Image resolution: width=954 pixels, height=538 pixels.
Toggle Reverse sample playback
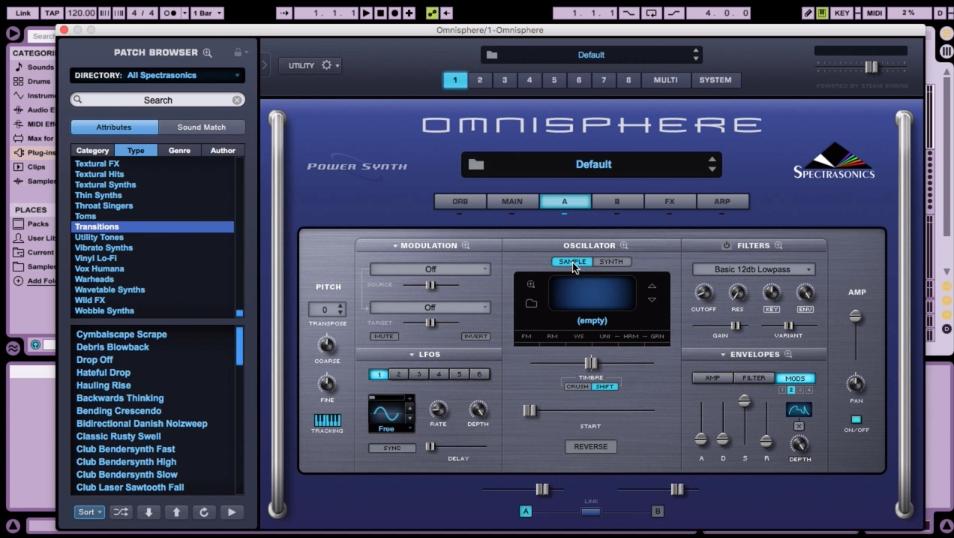pos(591,447)
